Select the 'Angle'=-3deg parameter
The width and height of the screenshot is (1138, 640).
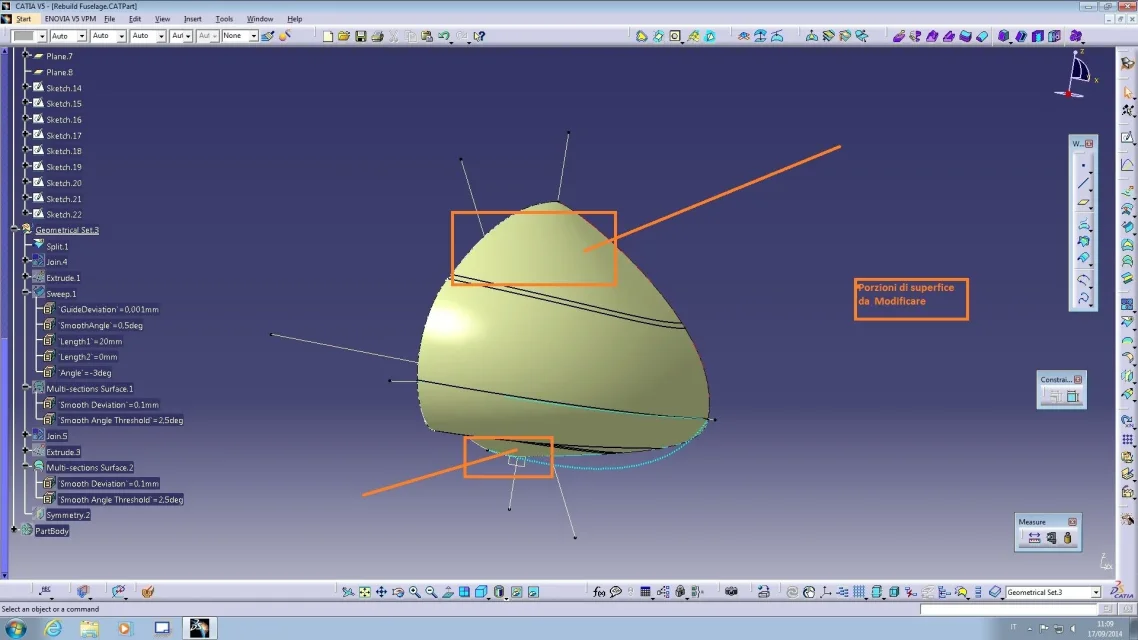click(x=85, y=373)
